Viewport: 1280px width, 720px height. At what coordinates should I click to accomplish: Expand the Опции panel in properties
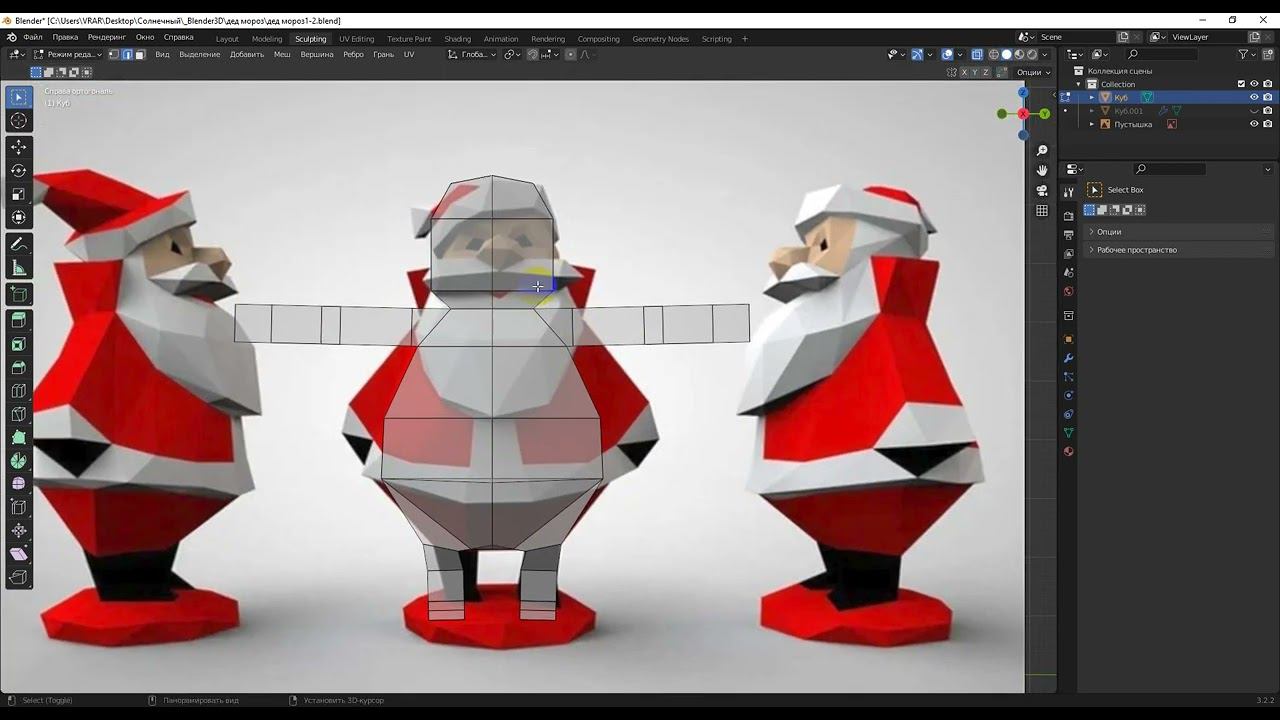1108,231
